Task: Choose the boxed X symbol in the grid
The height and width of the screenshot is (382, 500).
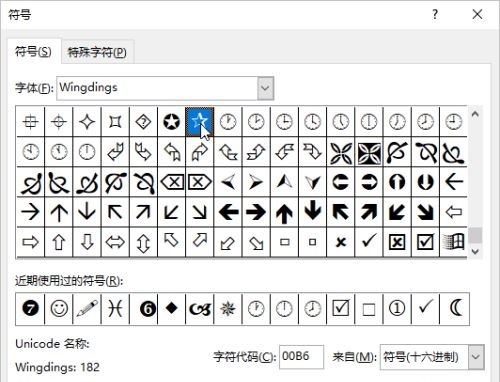Action: click(397, 242)
